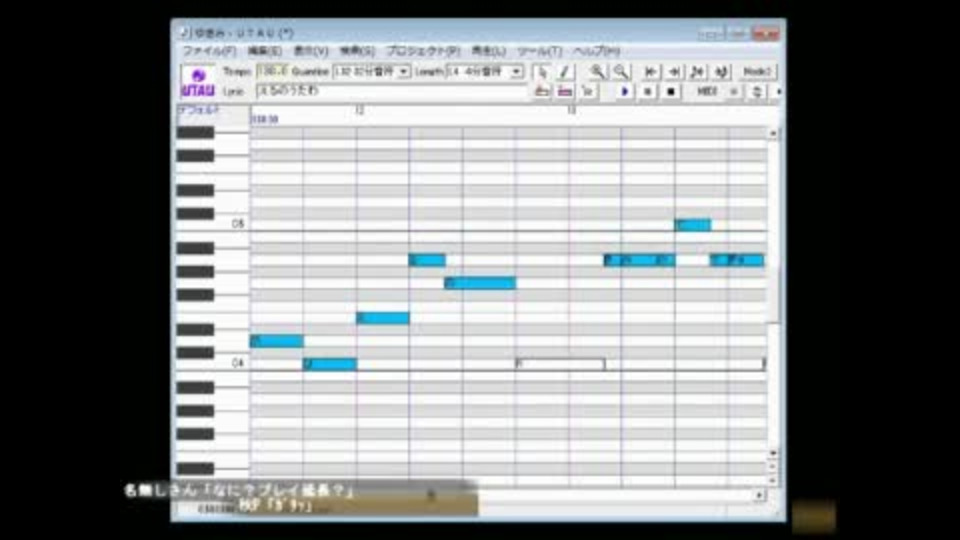
Task: Open the 表示(V) menu
Action: click(x=310, y=51)
